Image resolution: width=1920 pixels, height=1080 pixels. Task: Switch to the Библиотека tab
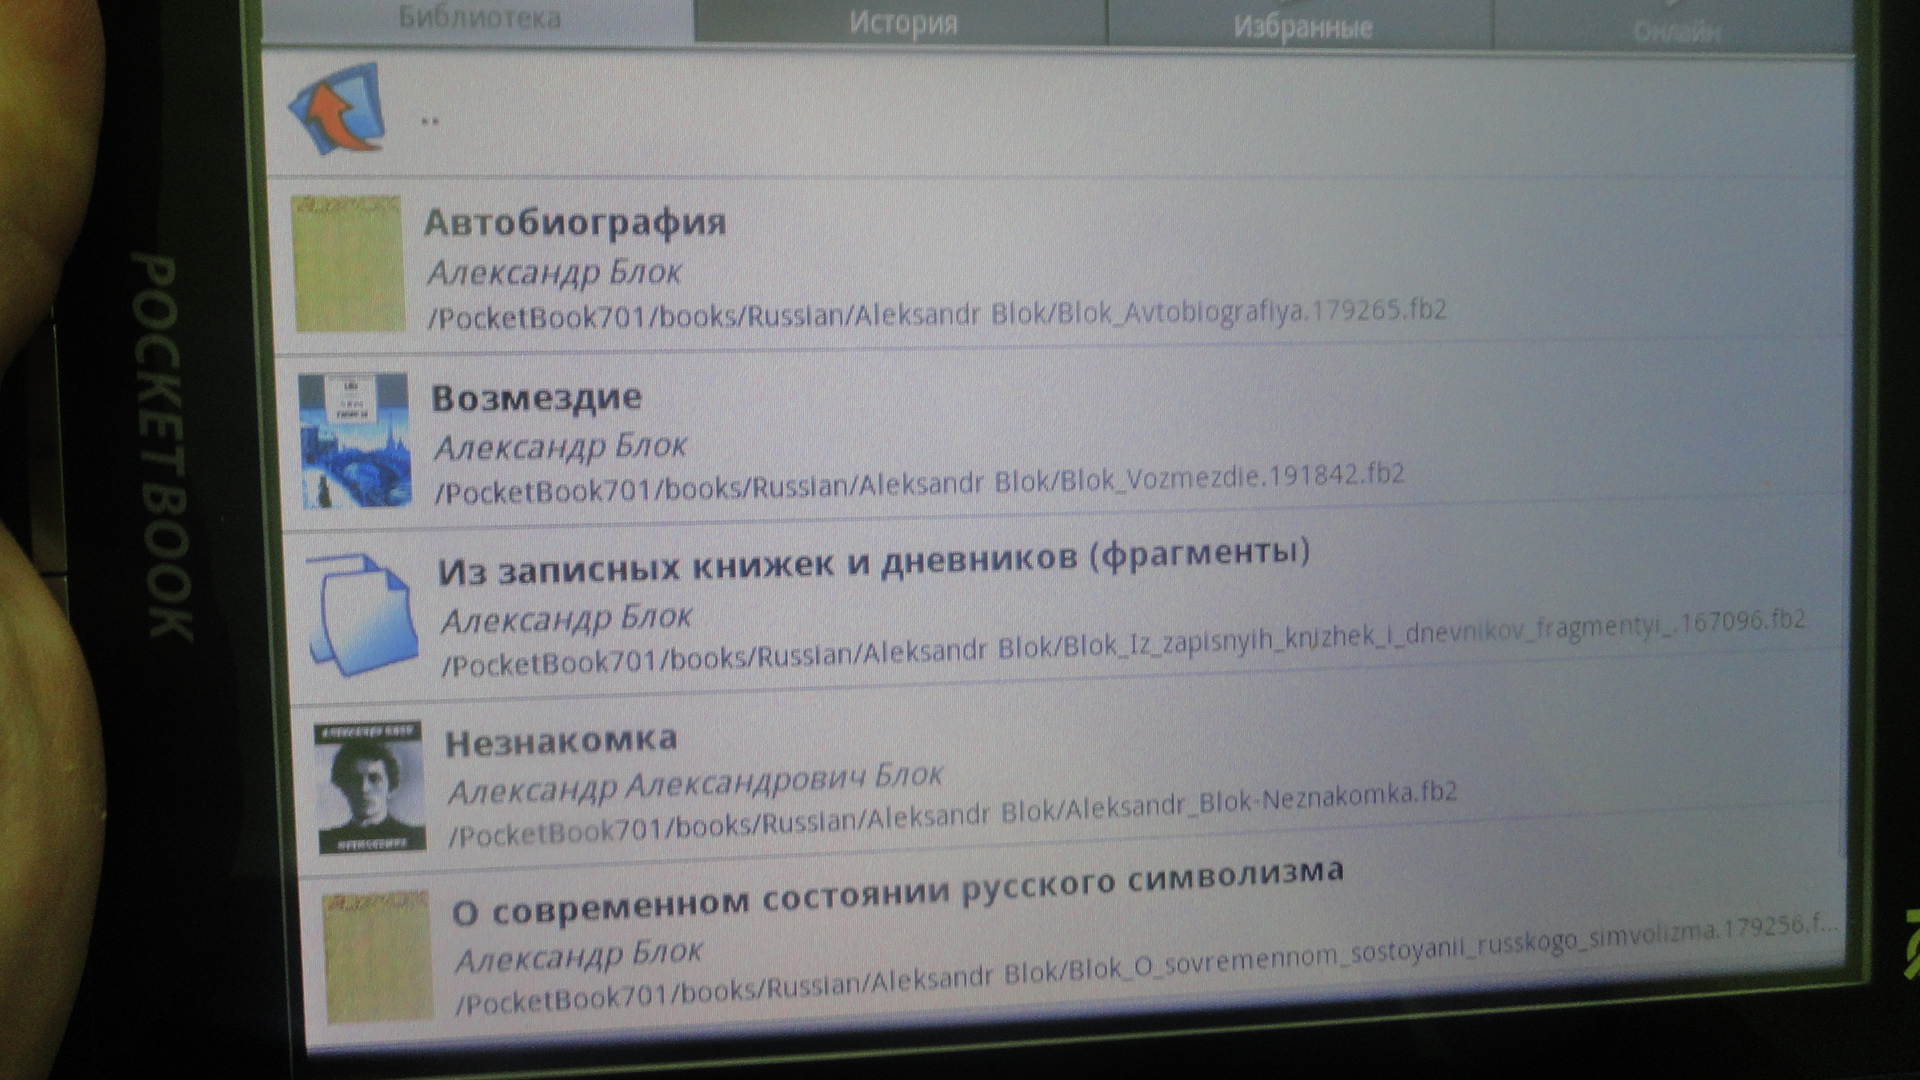(x=479, y=18)
